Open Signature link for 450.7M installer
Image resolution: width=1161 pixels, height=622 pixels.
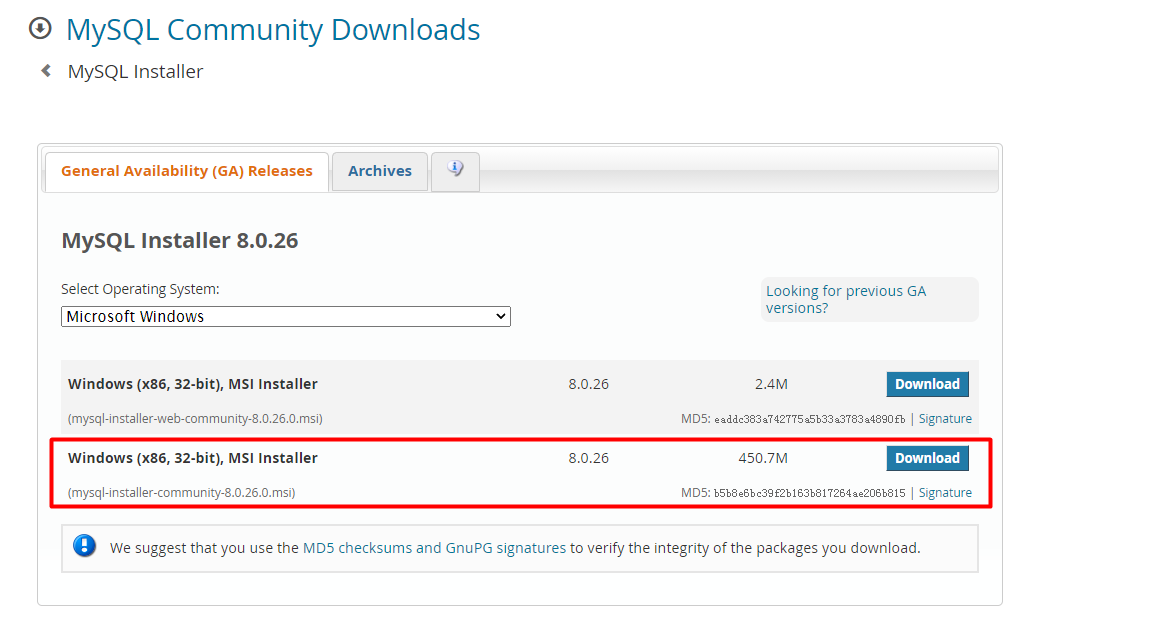tap(945, 492)
